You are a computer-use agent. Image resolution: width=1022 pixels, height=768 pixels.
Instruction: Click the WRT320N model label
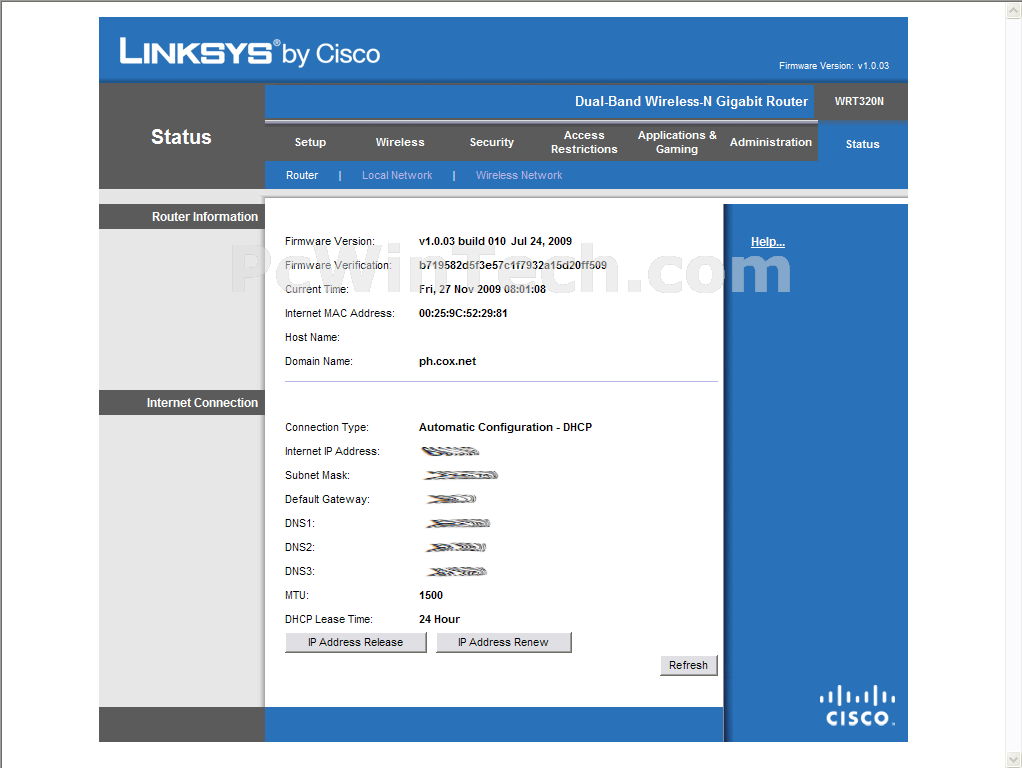[x=859, y=101]
